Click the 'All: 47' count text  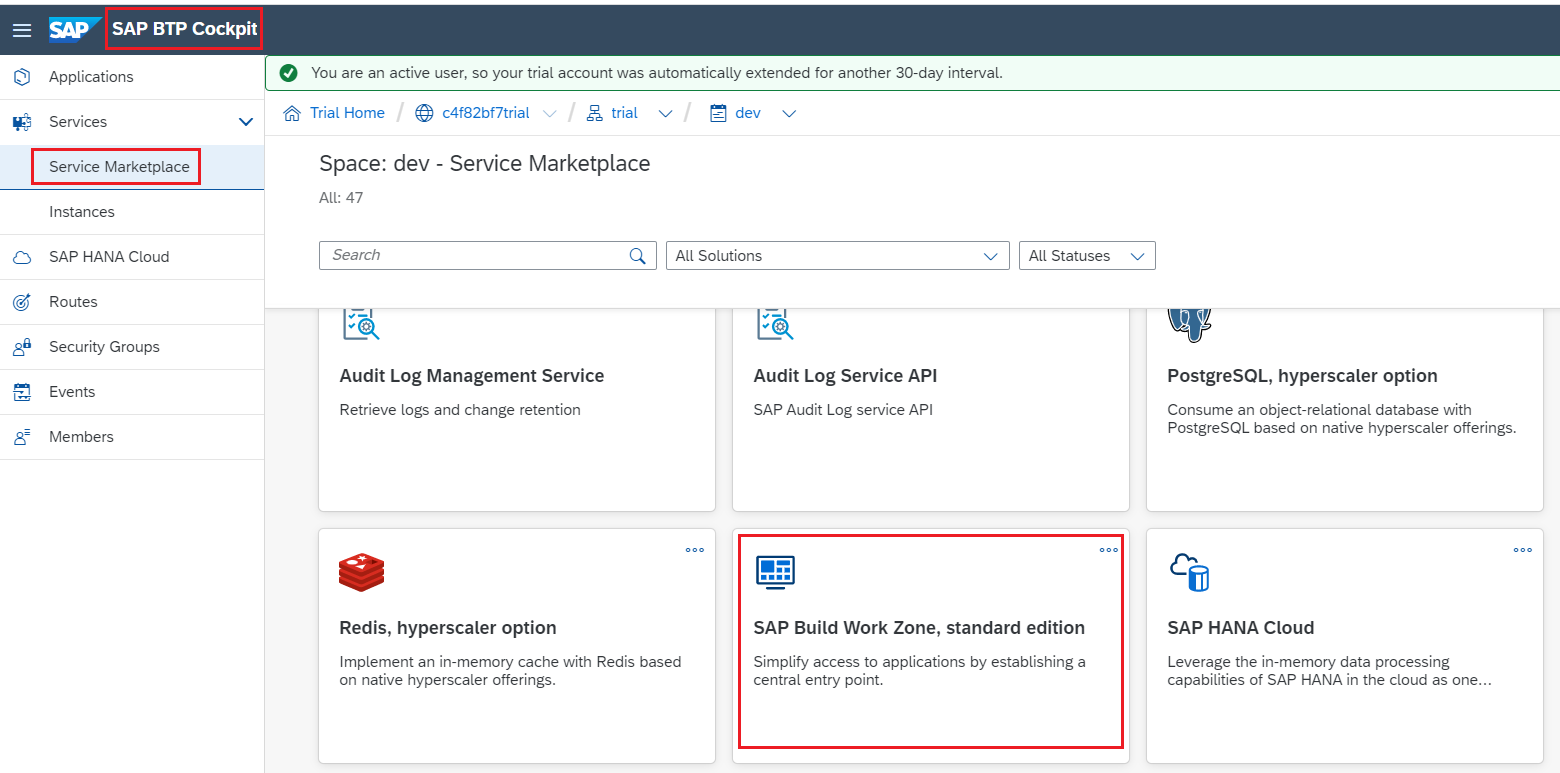coord(341,198)
